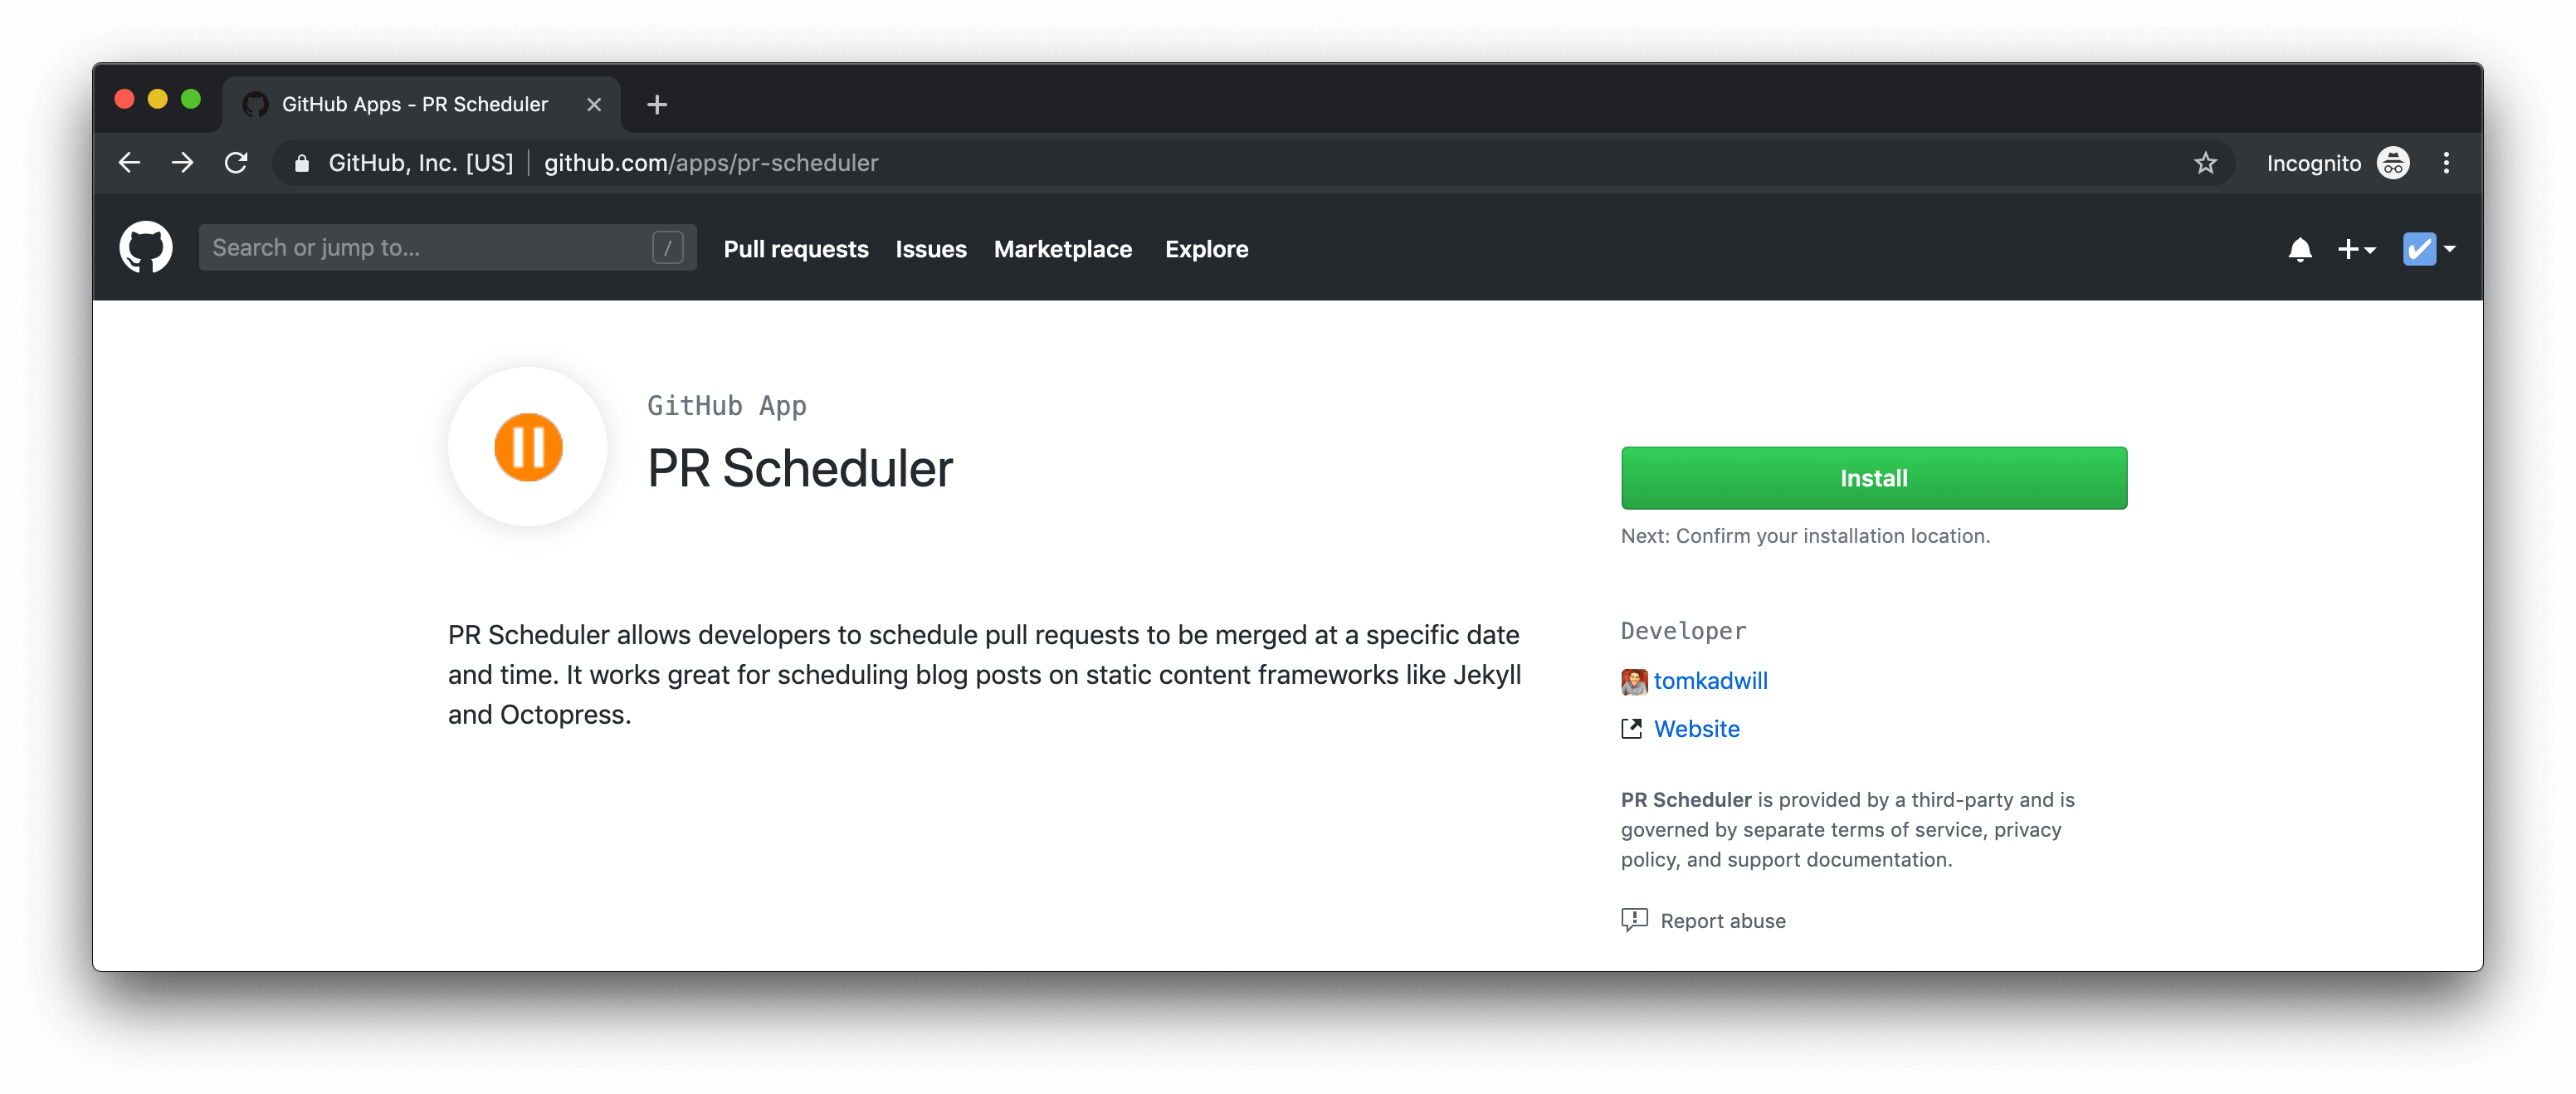This screenshot has height=1094, width=2576.
Task: Reload the page
Action: click(236, 162)
